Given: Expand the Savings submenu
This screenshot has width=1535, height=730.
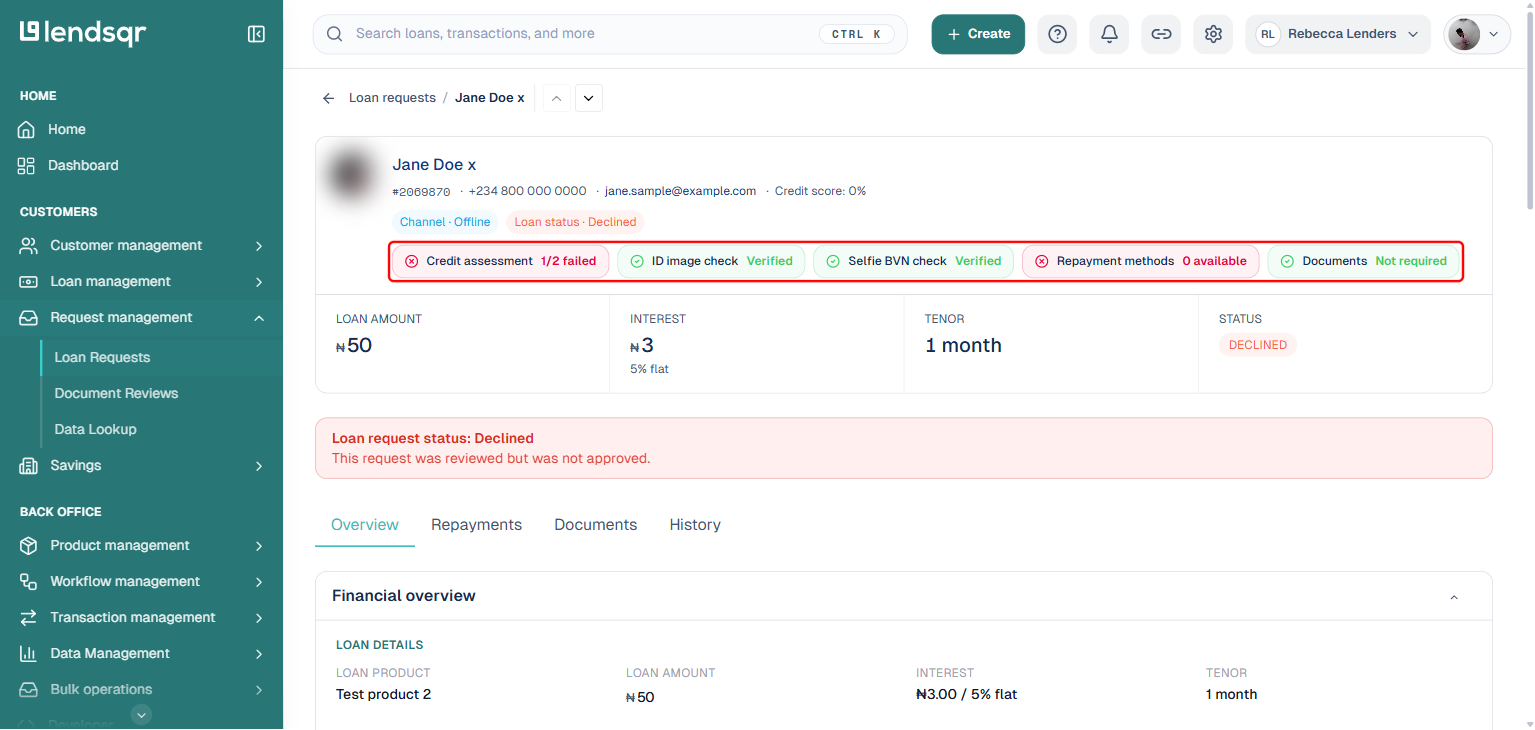Looking at the screenshot, I should [259, 465].
